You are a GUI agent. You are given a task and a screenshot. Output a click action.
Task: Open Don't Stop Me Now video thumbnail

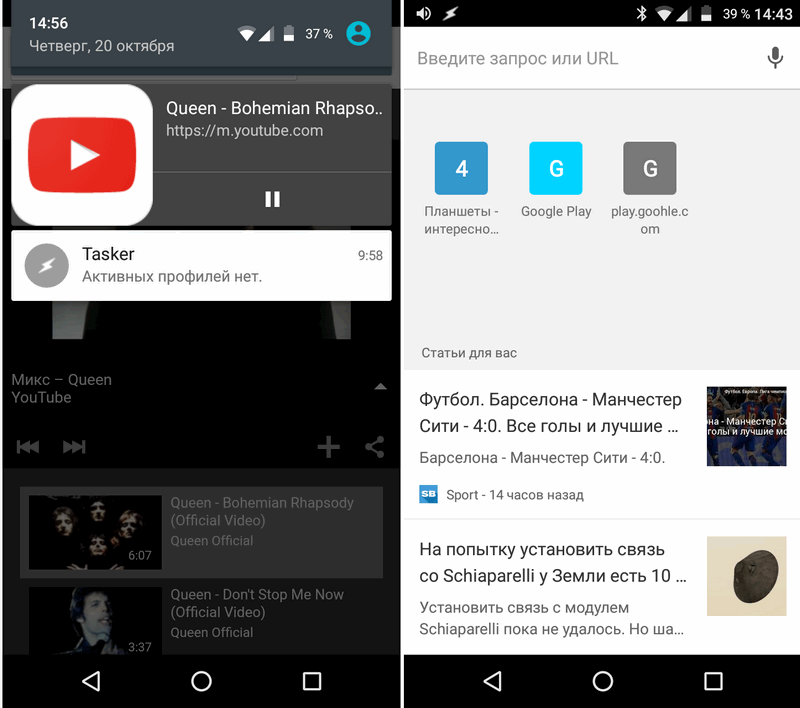pos(95,621)
